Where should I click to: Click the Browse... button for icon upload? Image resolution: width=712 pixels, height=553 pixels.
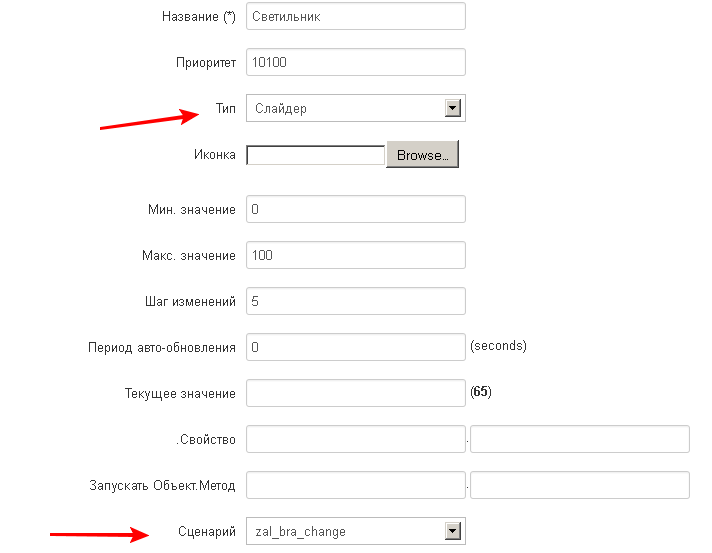422,155
